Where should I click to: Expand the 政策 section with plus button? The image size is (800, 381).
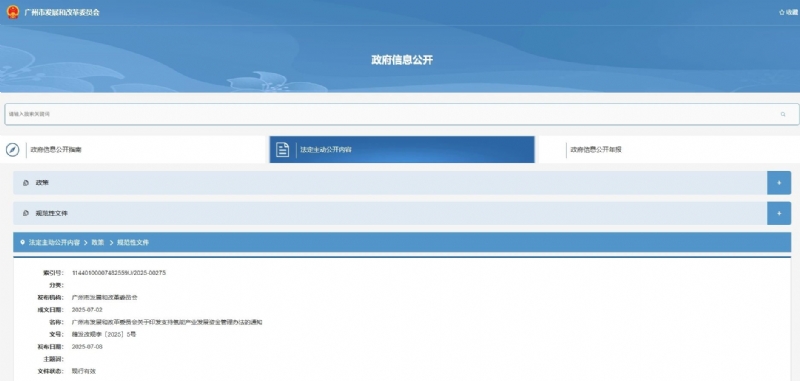pyautogui.click(x=779, y=183)
